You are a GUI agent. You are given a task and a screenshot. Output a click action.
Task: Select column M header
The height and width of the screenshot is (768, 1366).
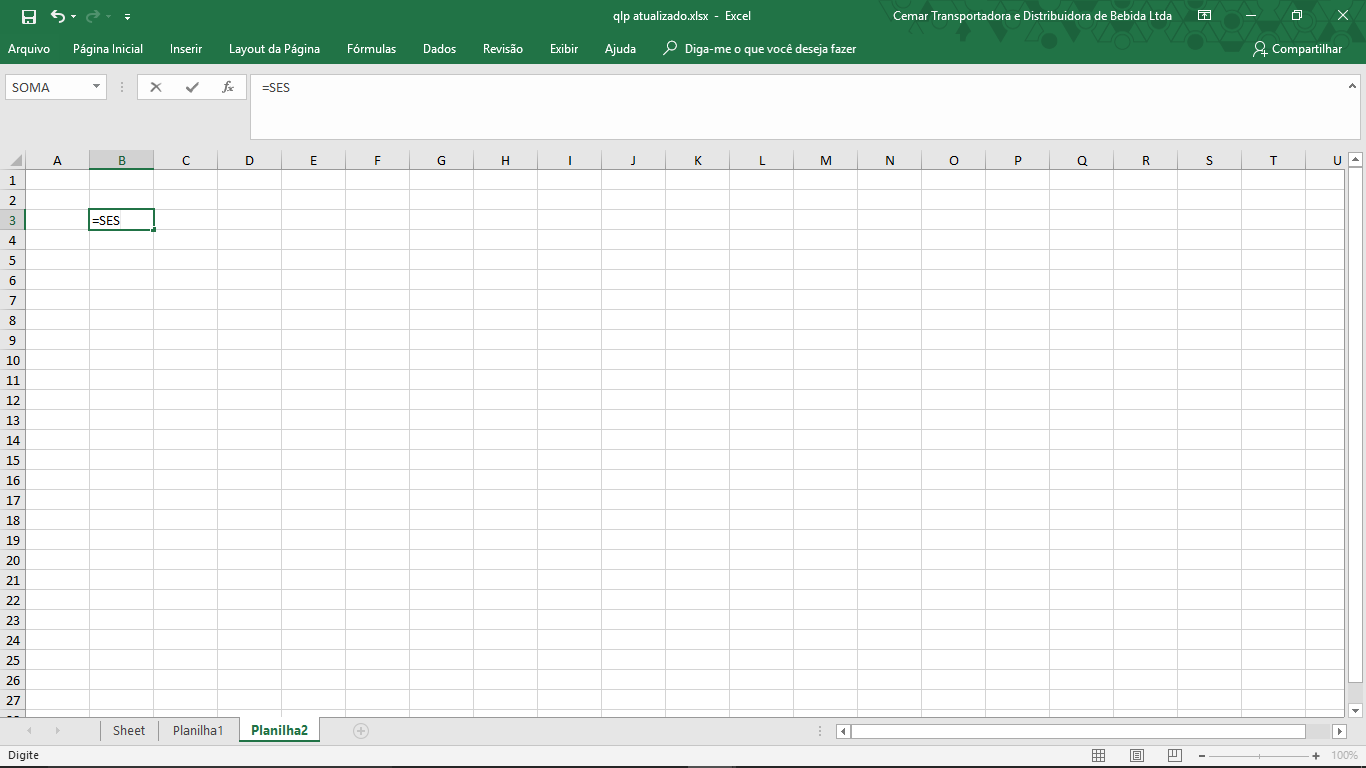tap(825, 160)
